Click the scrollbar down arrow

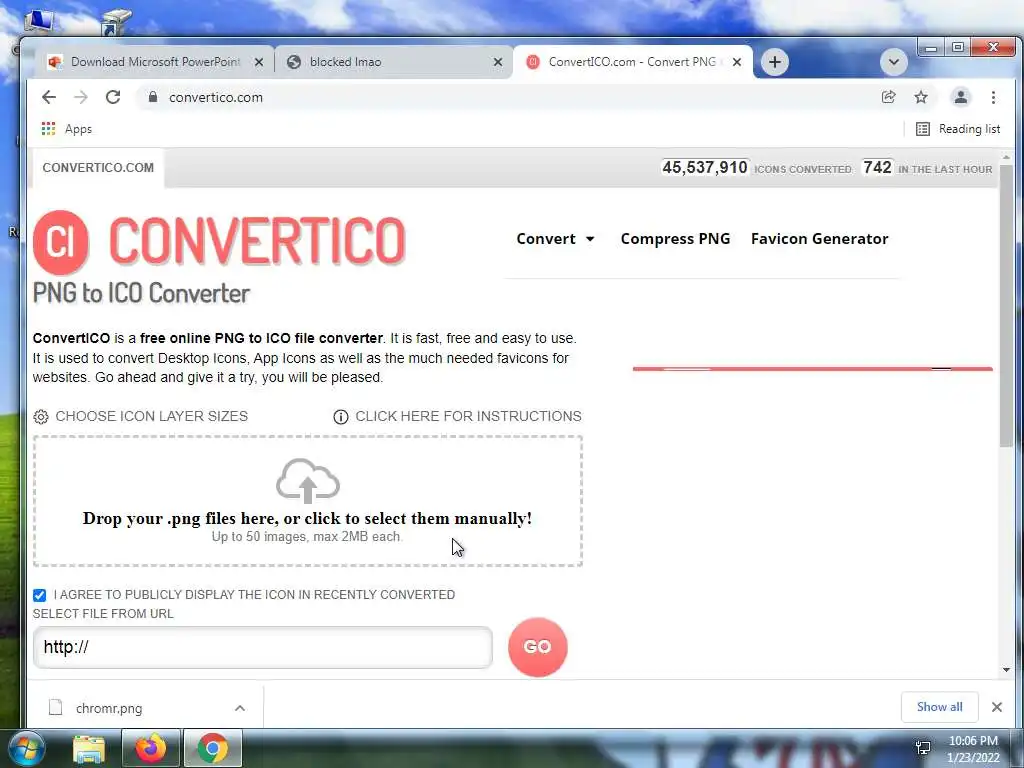click(x=1006, y=669)
